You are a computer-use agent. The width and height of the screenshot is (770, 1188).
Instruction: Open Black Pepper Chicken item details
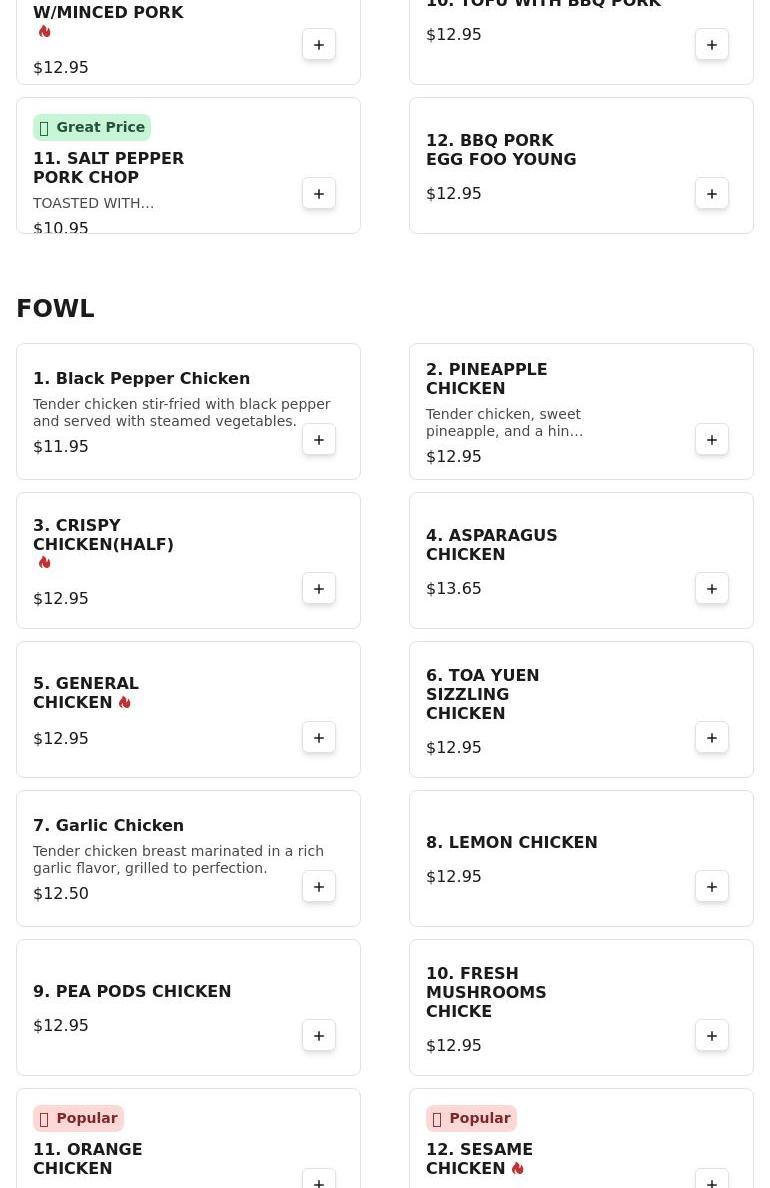click(141, 379)
